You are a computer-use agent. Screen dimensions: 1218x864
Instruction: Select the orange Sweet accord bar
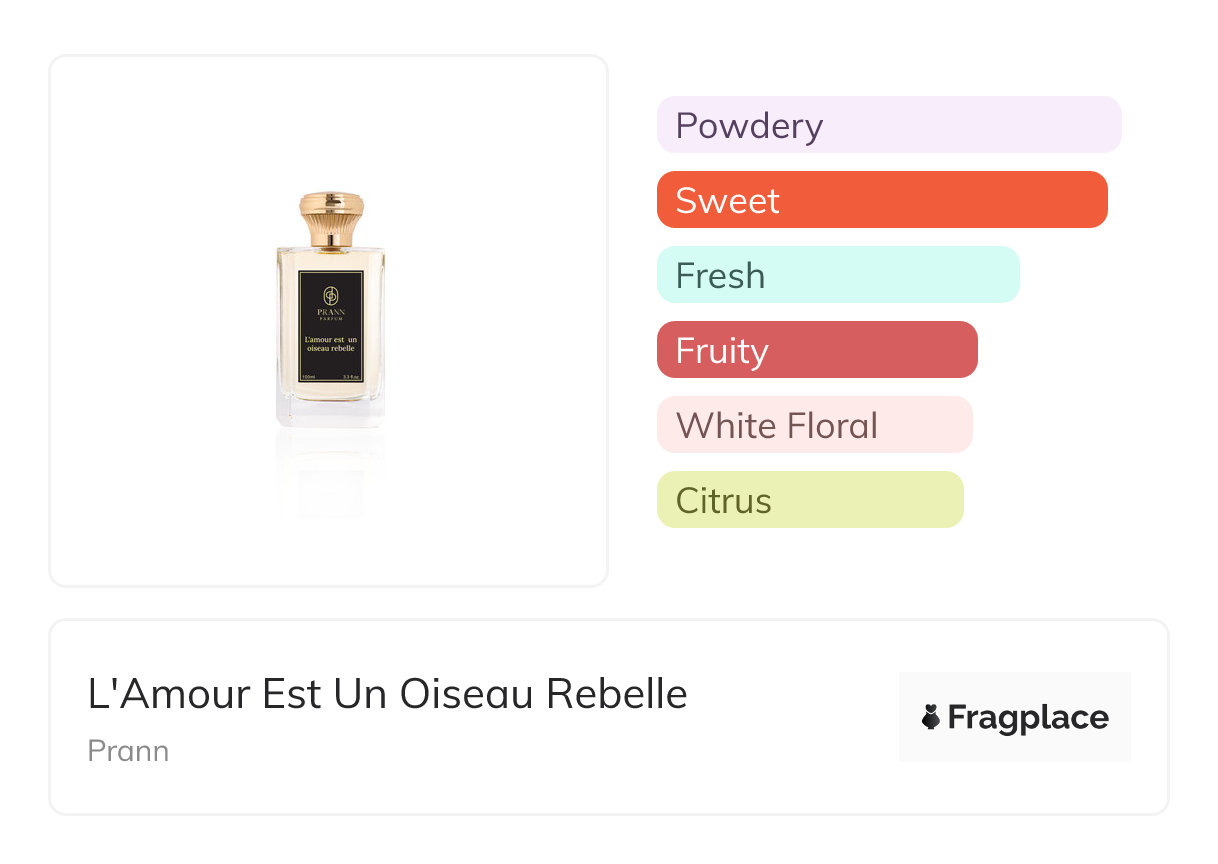click(881, 200)
